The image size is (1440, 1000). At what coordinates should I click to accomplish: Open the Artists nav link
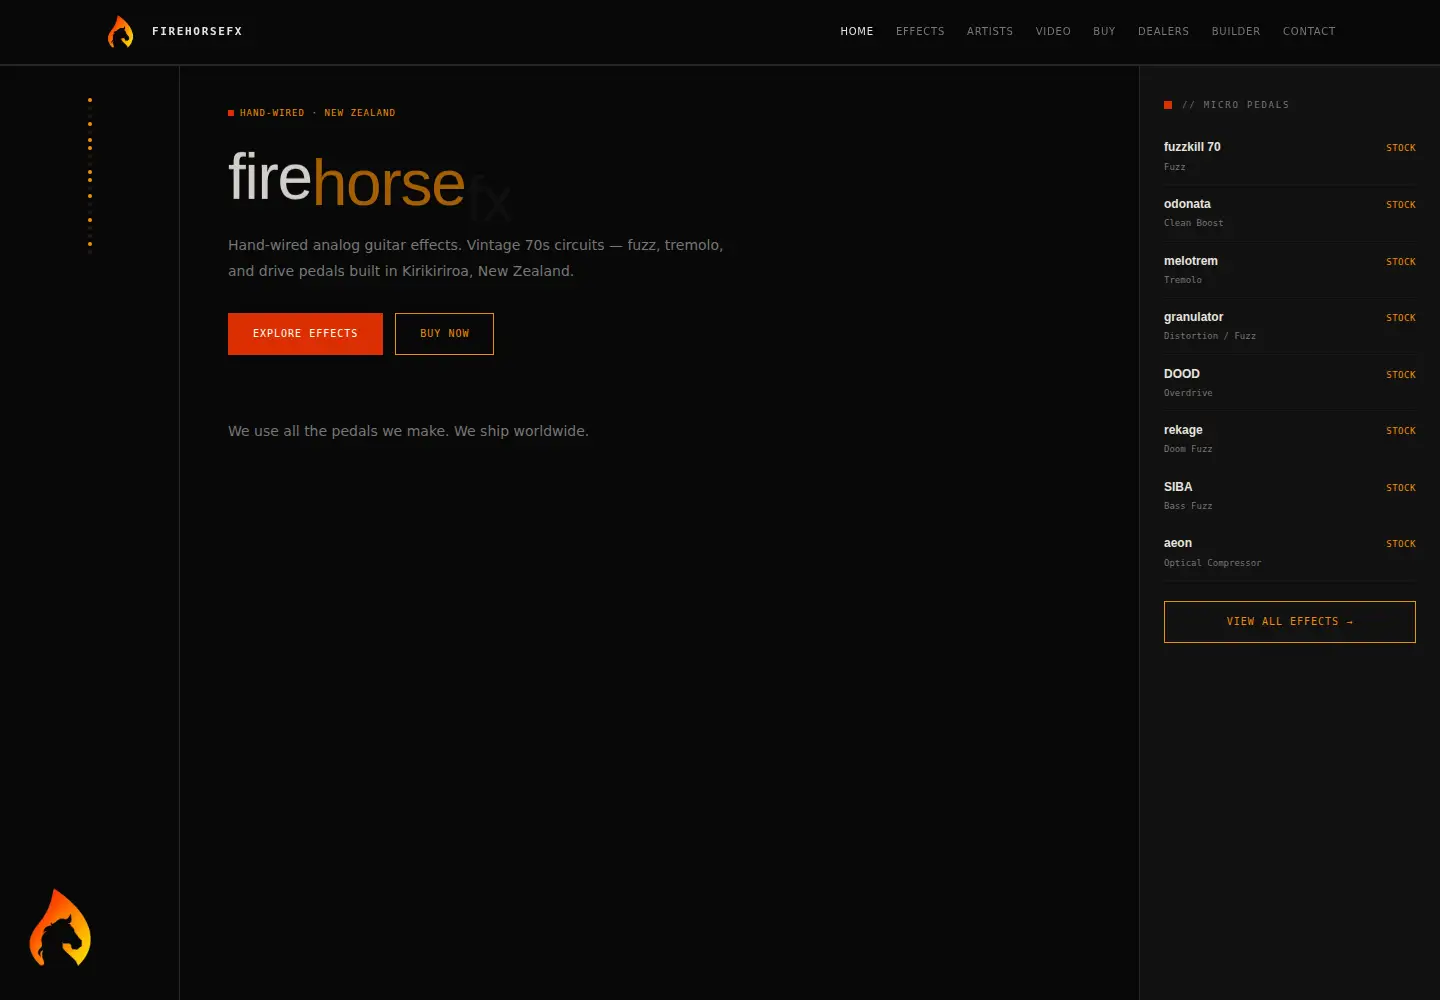[x=990, y=32]
